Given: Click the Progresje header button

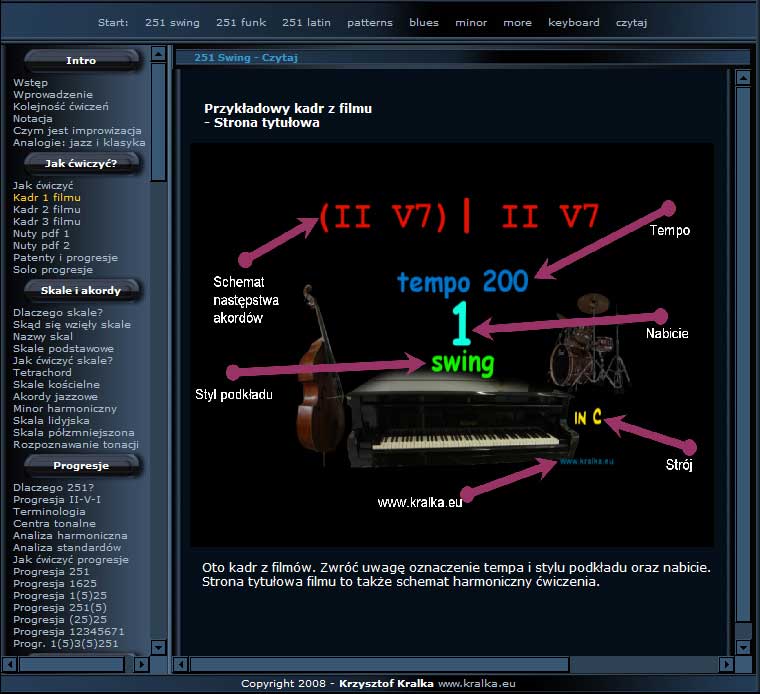Looking at the screenshot, I should (x=81, y=466).
